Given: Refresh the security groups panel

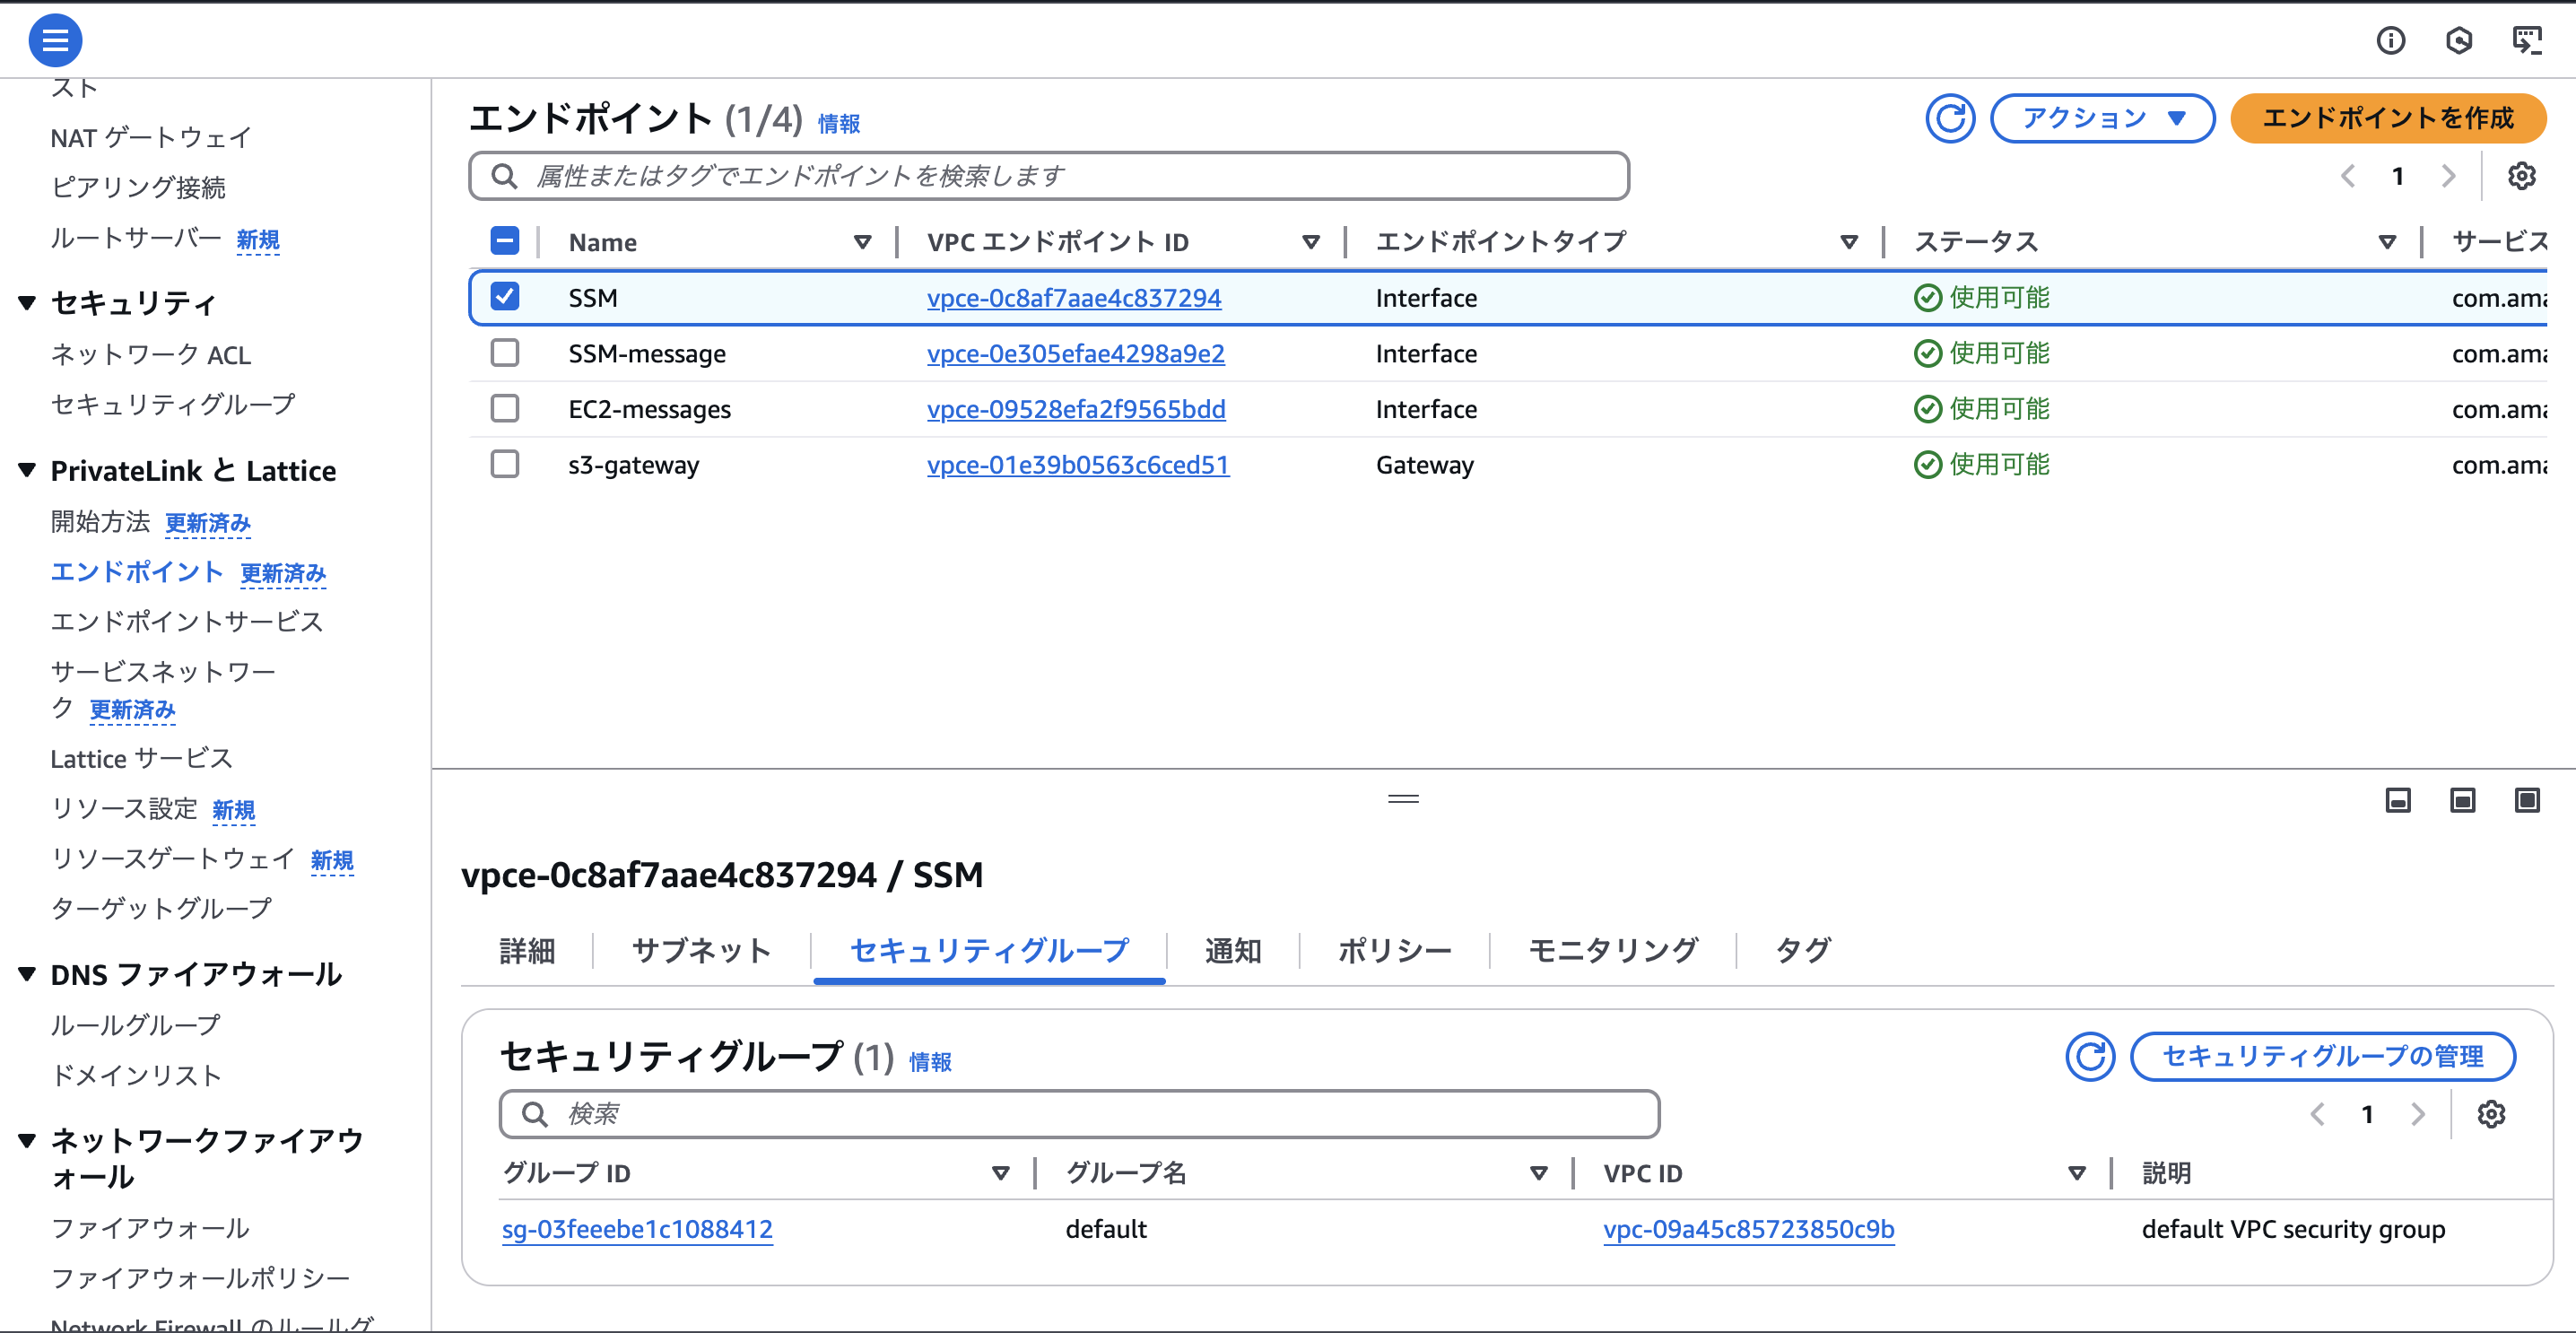Looking at the screenshot, I should 2089,1057.
